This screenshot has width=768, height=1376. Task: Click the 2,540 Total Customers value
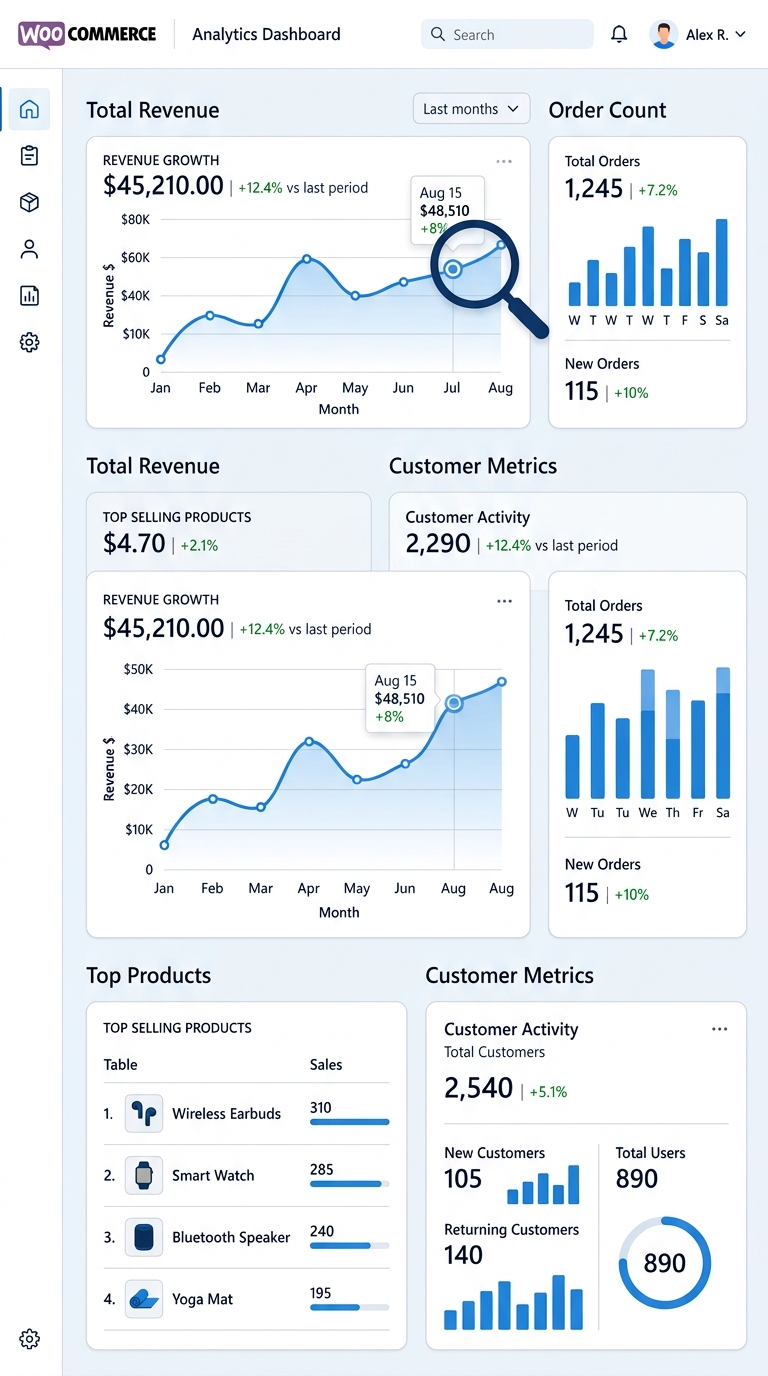pyautogui.click(x=478, y=1088)
